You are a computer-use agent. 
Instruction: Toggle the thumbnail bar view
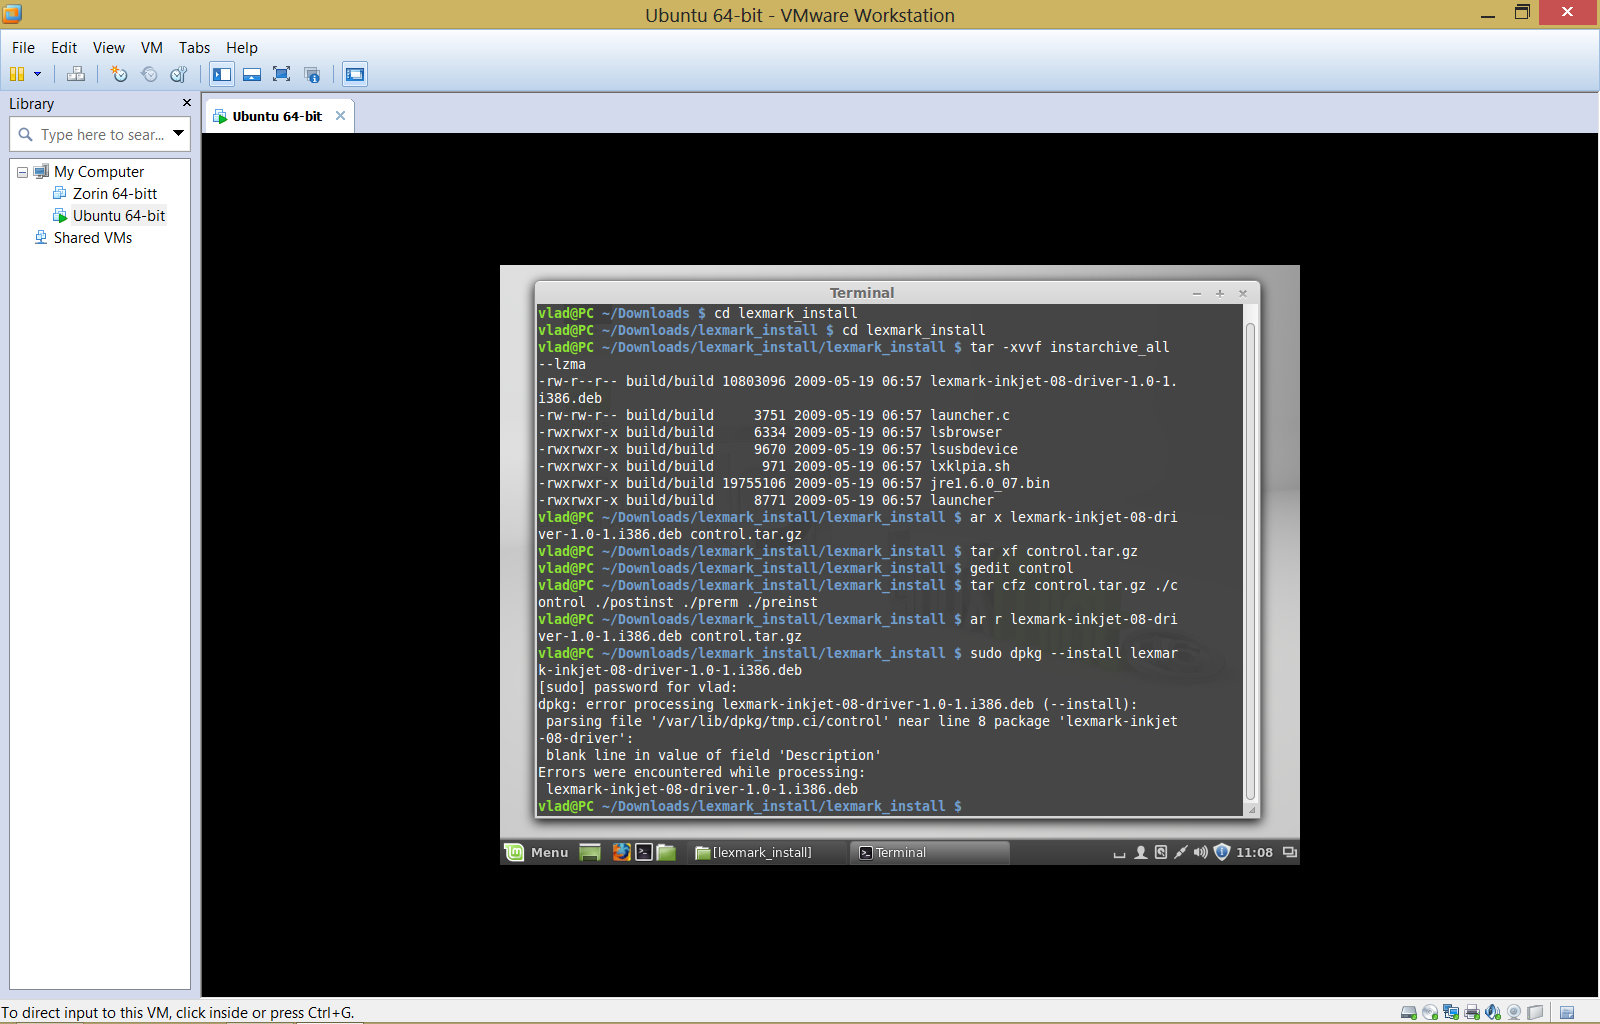pyautogui.click(x=252, y=74)
